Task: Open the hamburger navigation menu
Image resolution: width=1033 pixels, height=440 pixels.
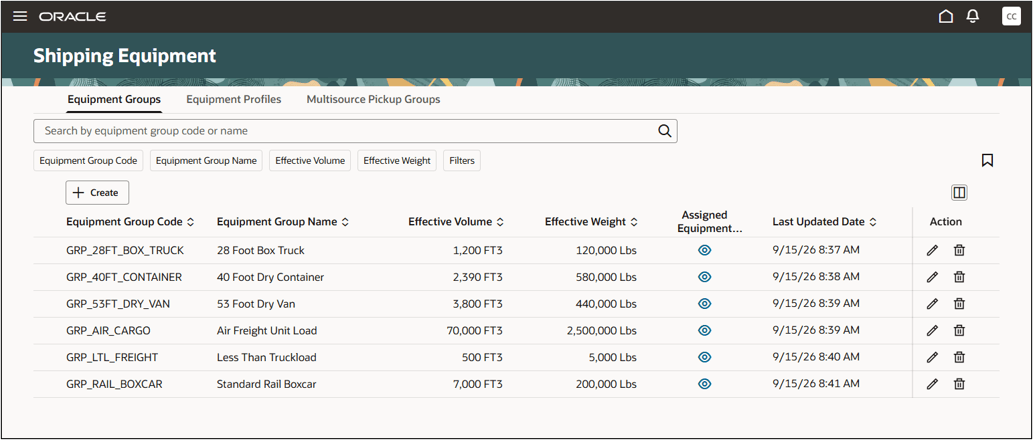Action: (20, 16)
